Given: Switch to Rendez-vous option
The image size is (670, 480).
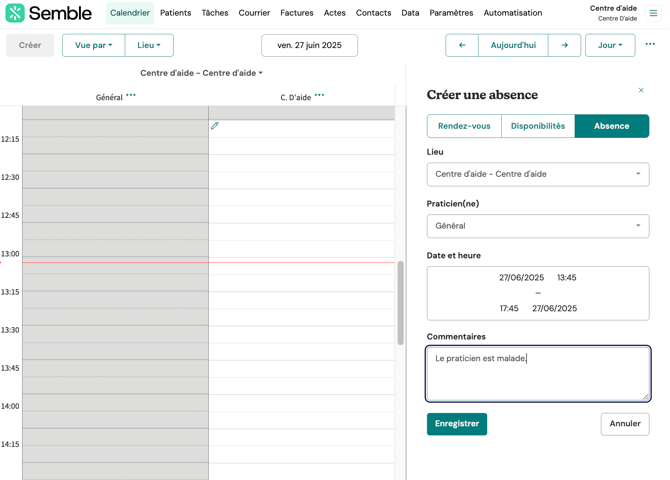Looking at the screenshot, I should pyautogui.click(x=464, y=126).
